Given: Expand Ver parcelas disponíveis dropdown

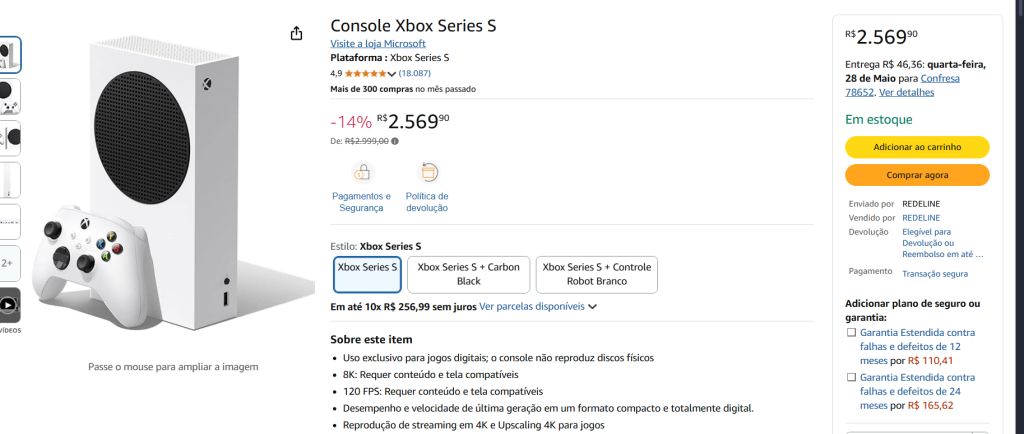Looking at the screenshot, I should click(x=593, y=307).
